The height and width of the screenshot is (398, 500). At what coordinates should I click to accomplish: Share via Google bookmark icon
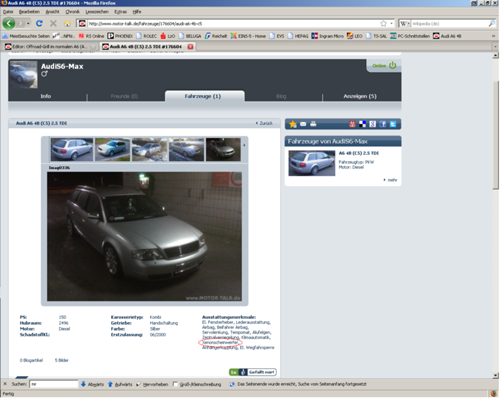coord(373,124)
